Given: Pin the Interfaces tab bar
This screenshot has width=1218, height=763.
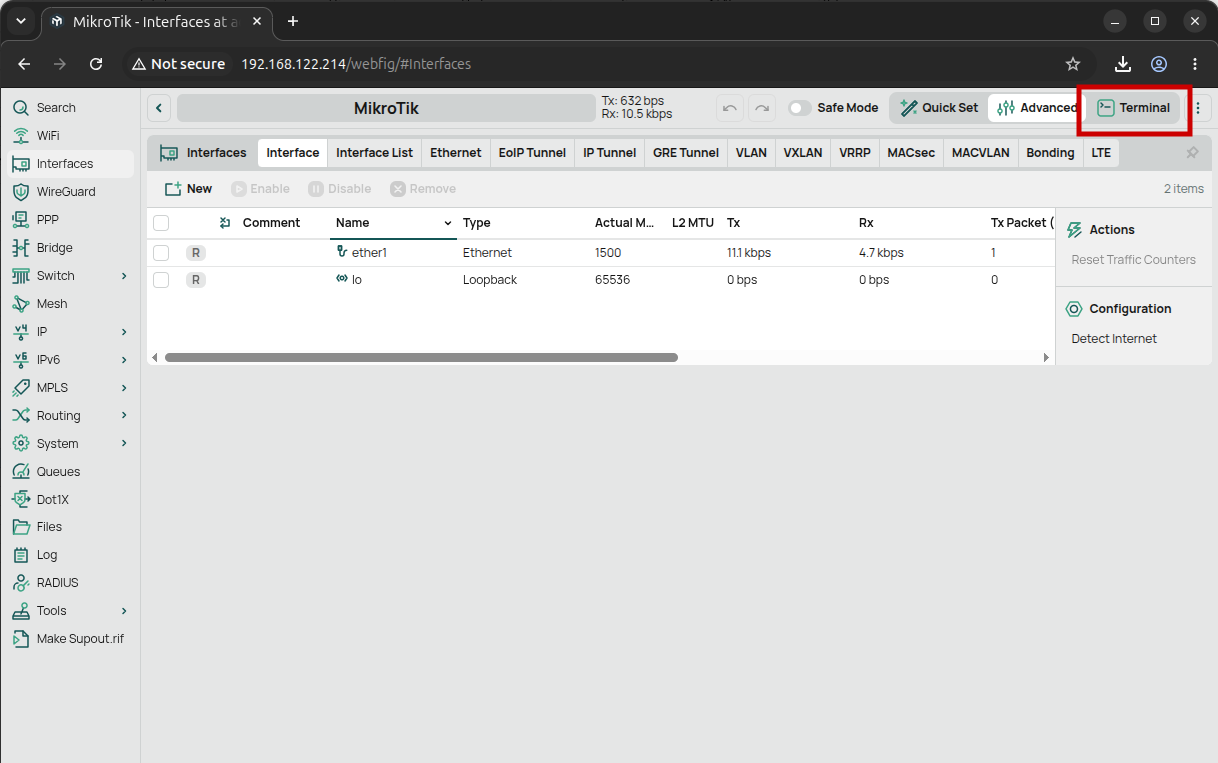Looking at the screenshot, I should pyautogui.click(x=1192, y=153).
